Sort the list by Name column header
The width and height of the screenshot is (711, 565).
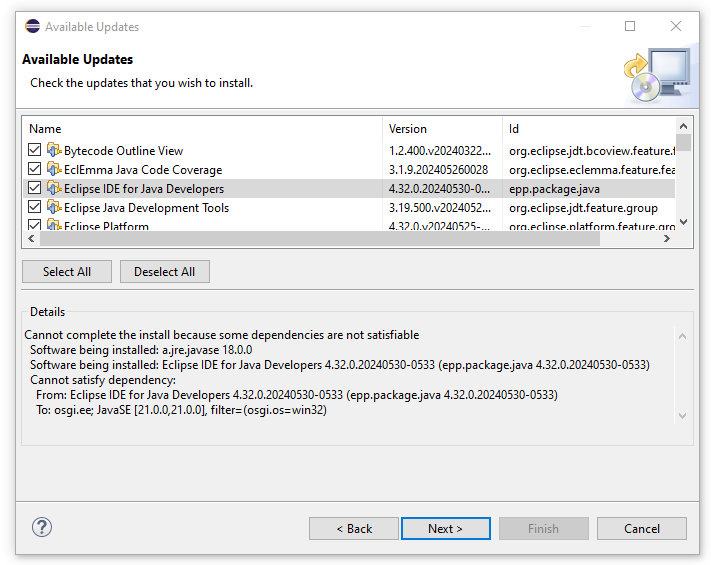200,129
